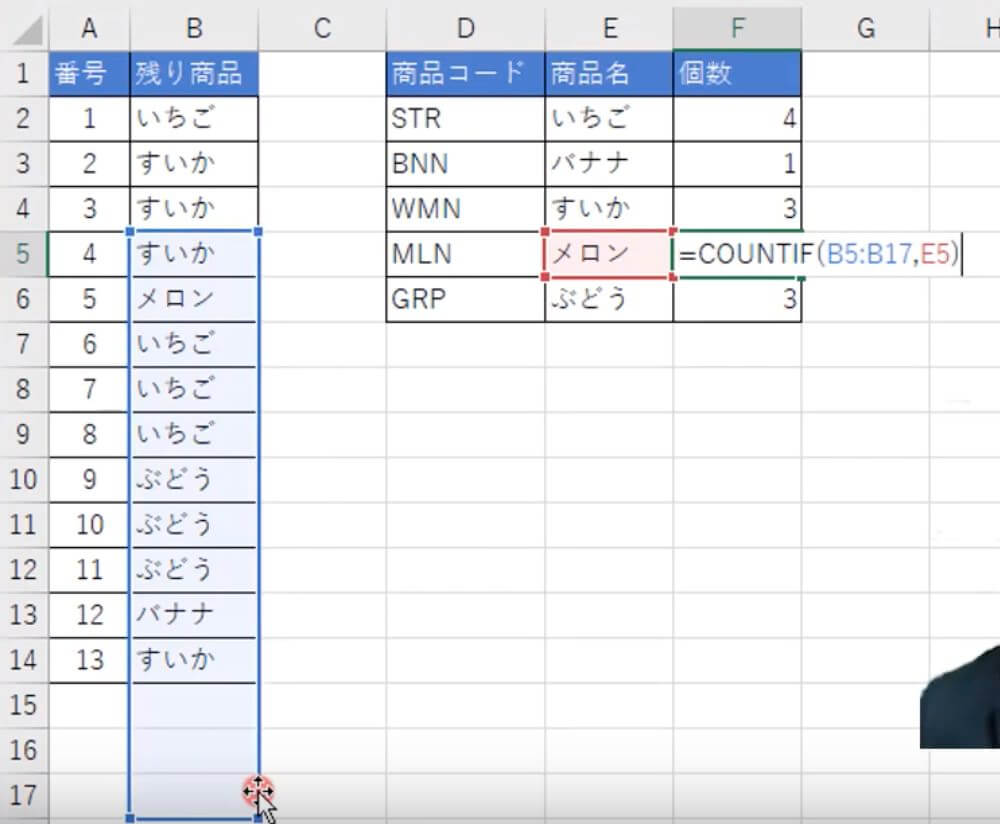Viewport: 1000px width, 824px height.
Task: Select row 17 header
Action: tap(24, 796)
